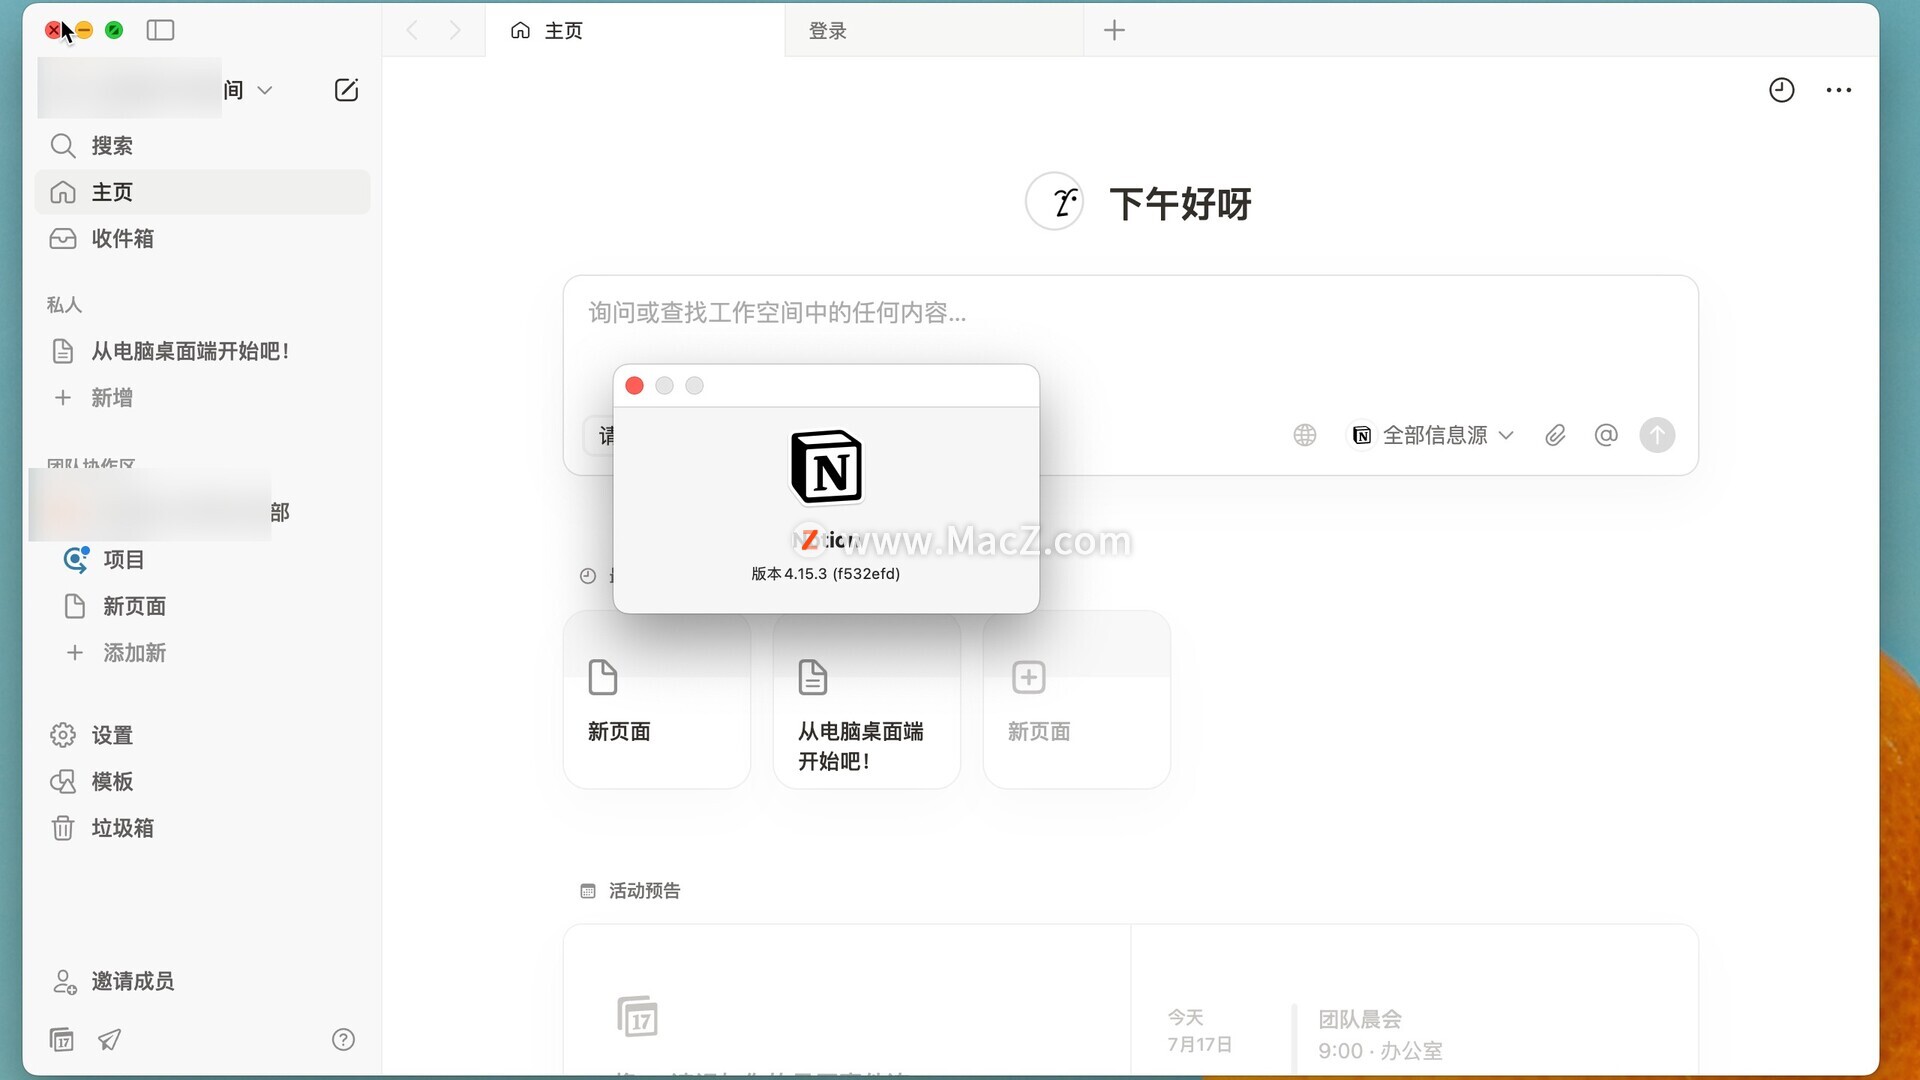Click 添加新 in the sidebar
Image resolution: width=1920 pixels, height=1080 pixels.
[x=202, y=653]
